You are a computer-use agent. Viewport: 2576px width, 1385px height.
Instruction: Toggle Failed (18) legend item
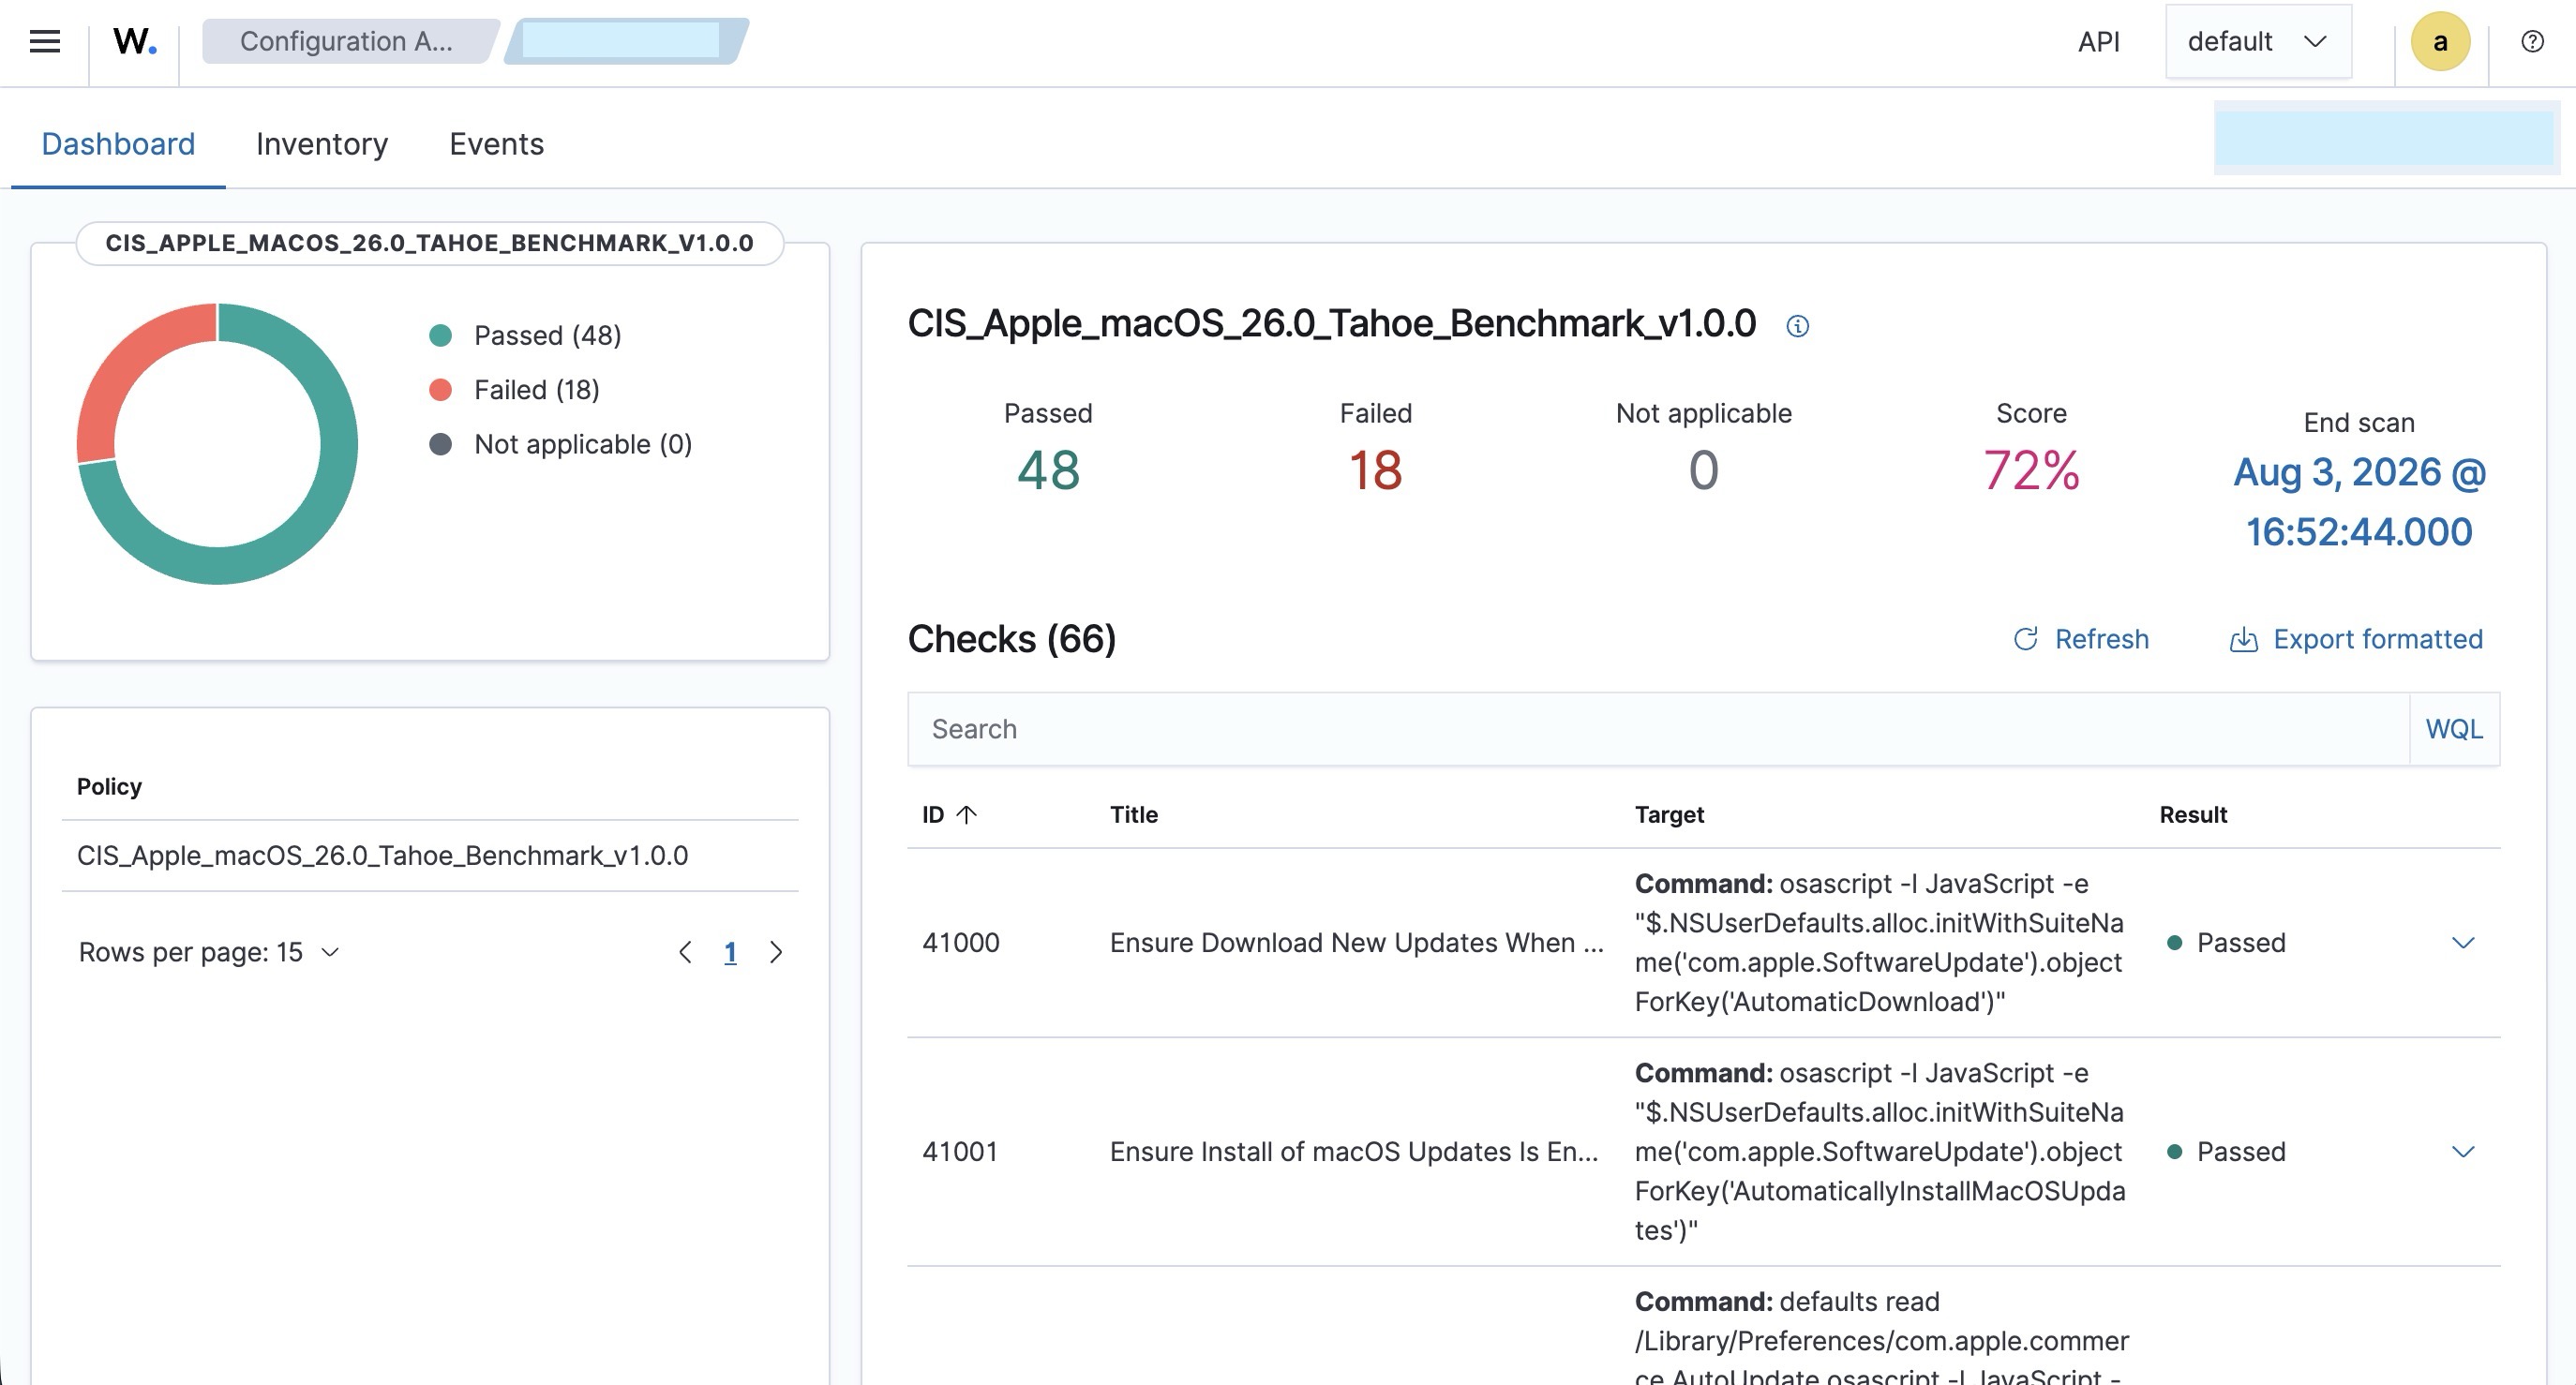[x=514, y=389]
